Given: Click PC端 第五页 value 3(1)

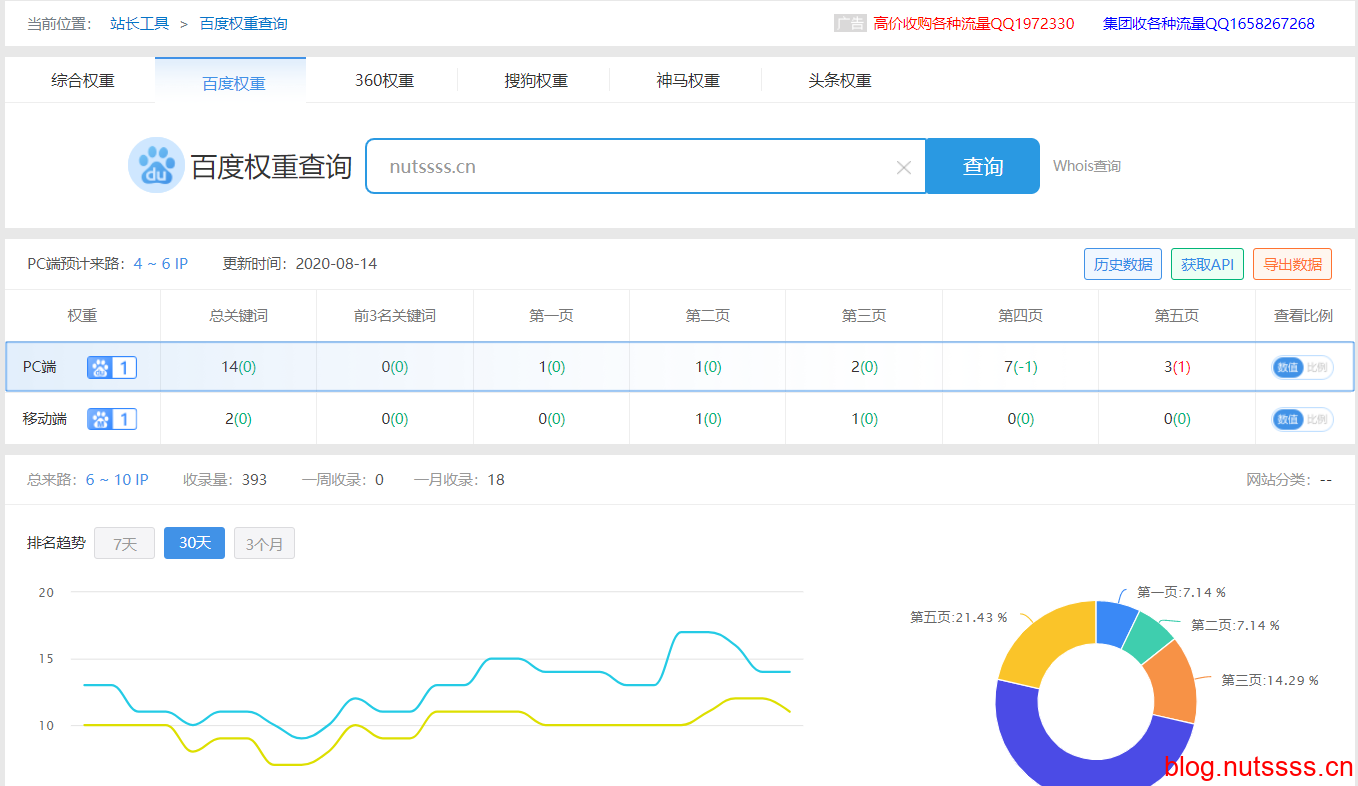Looking at the screenshot, I should [x=1177, y=367].
